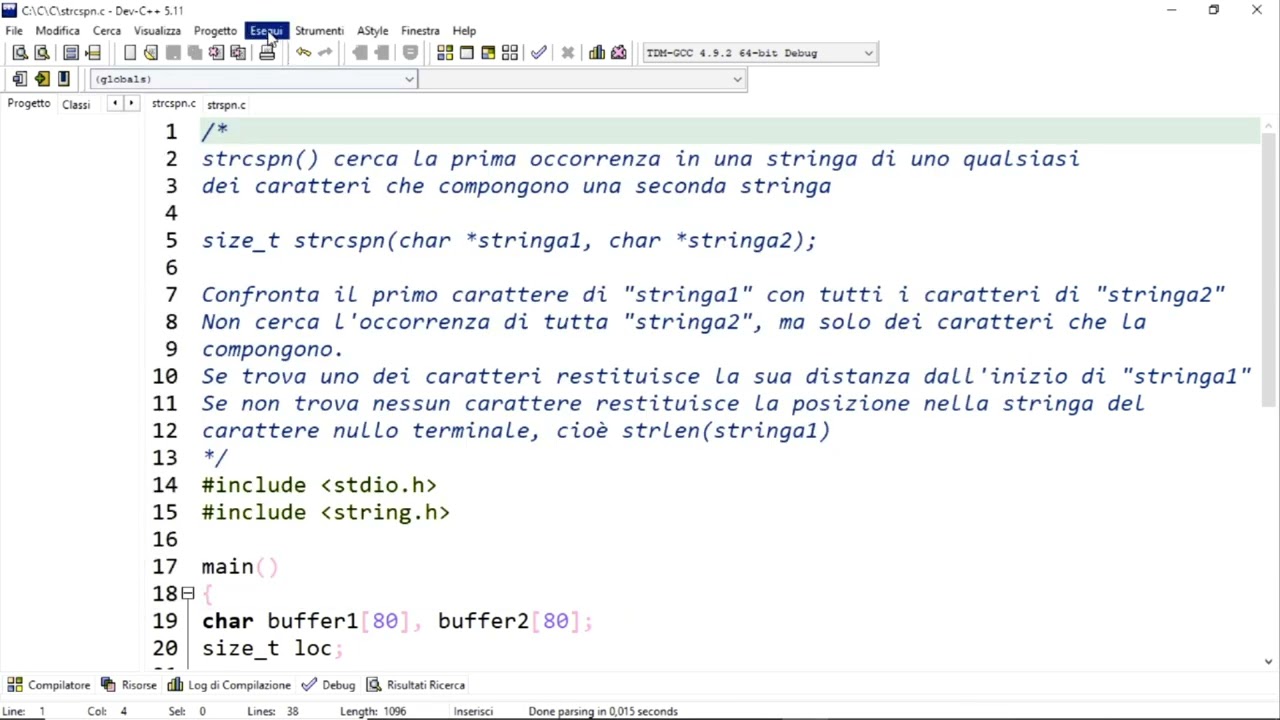Screen dimensions: 1280x720
Task: Open the Debug bottom panel tab
Action: (x=329, y=685)
